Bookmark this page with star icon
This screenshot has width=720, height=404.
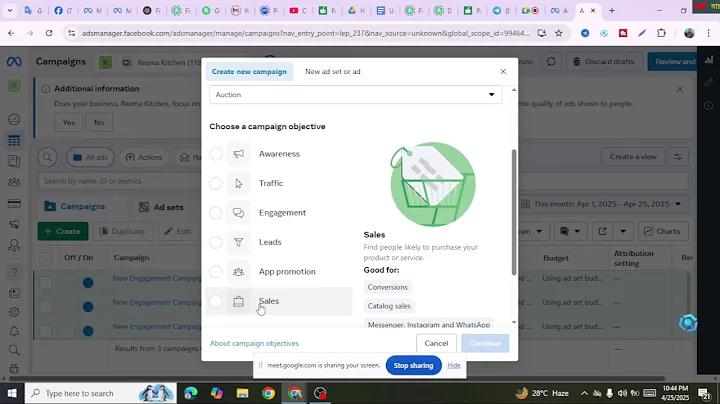[558, 33]
